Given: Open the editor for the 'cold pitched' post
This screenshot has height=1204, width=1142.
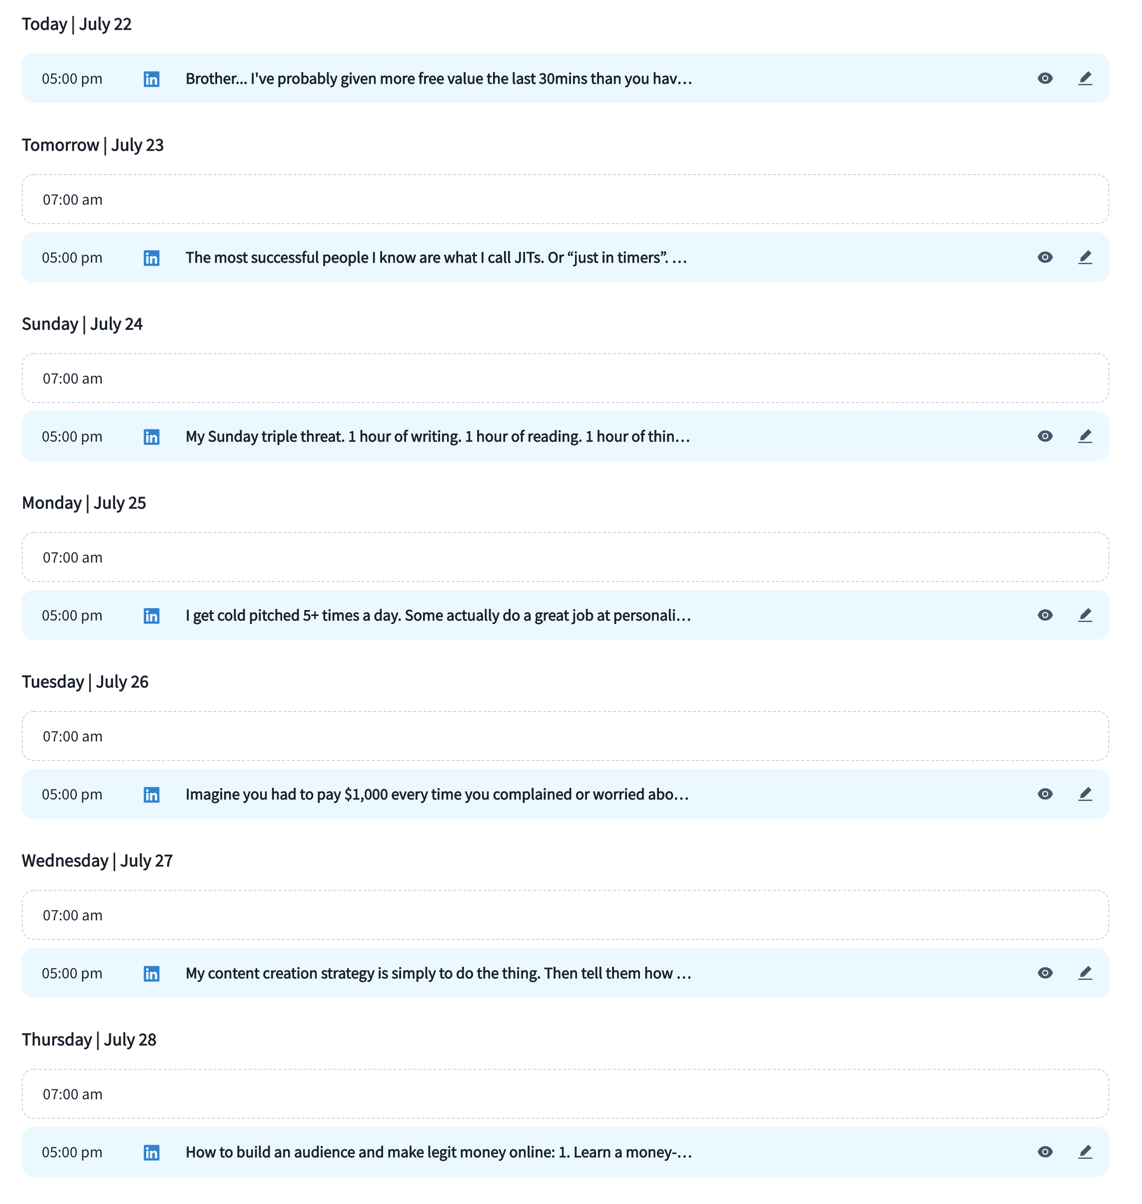Looking at the screenshot, I should tap(1085, 615).
